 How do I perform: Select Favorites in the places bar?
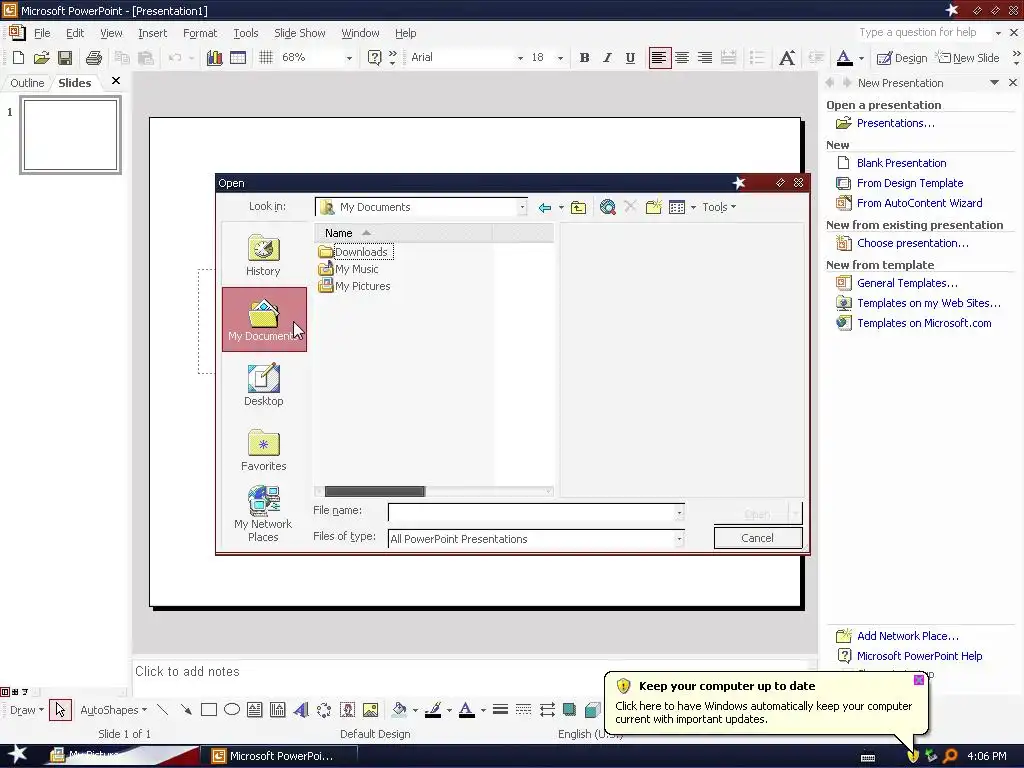pos(263,450)
